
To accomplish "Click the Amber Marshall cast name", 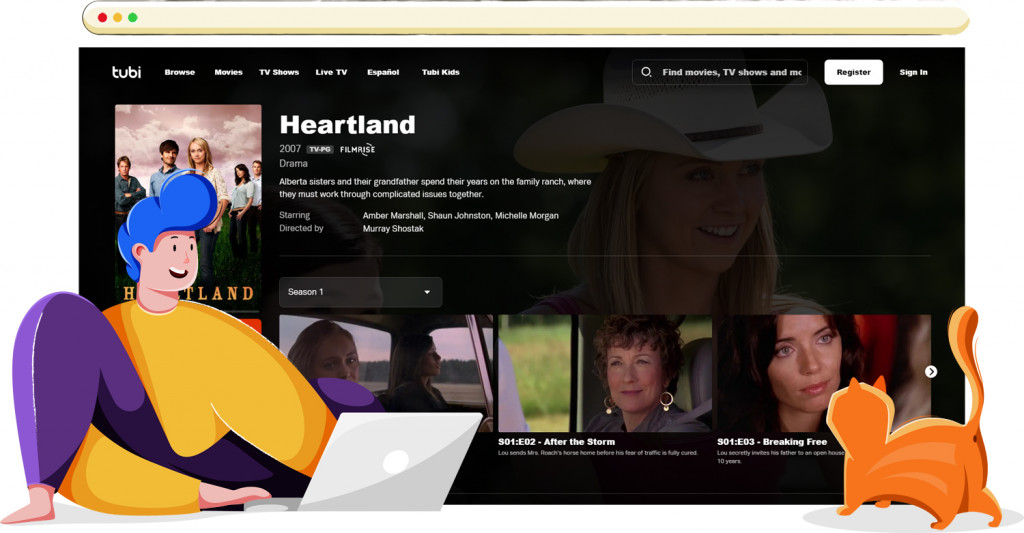I will pos(392,216).
